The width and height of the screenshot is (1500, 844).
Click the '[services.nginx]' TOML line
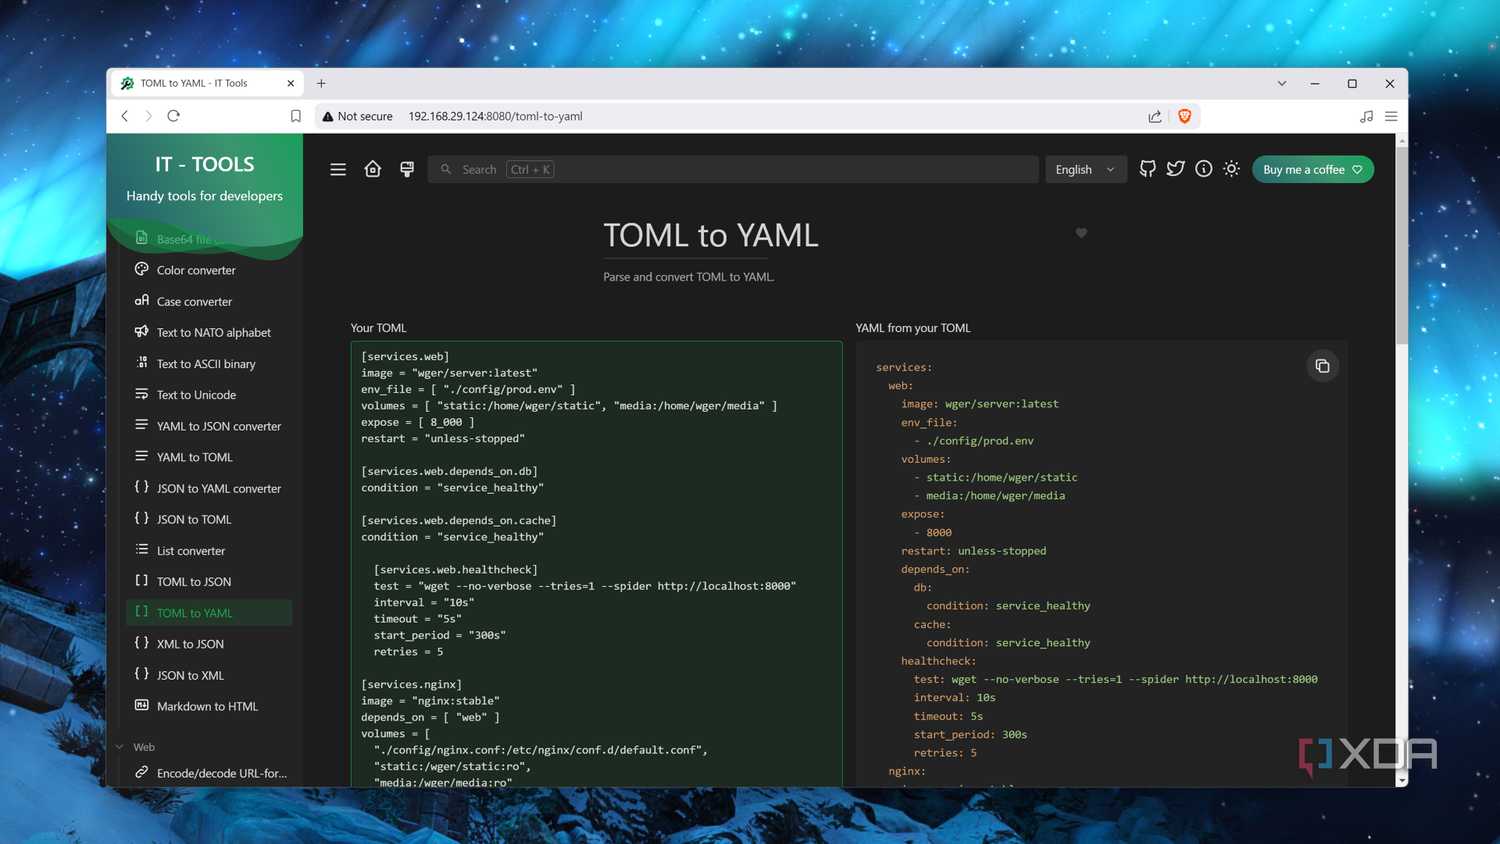pos(411,685)
